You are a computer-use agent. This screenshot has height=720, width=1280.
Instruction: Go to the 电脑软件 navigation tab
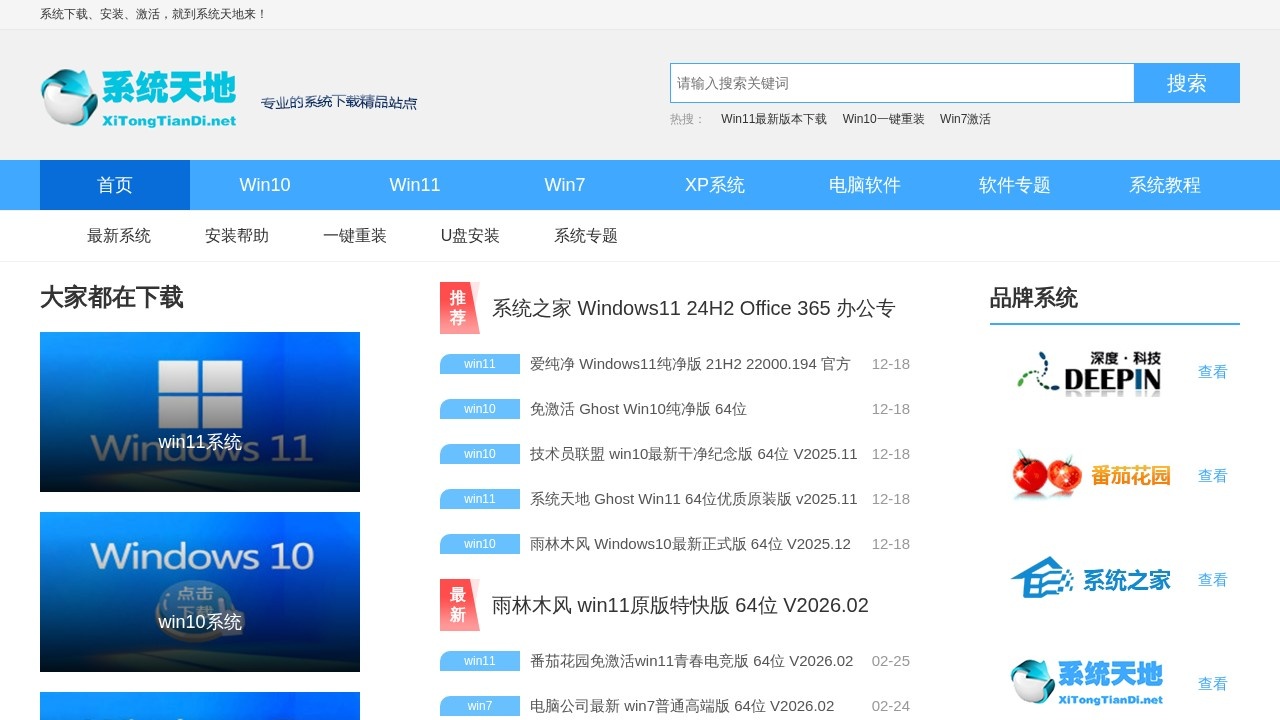coord(865,185)
